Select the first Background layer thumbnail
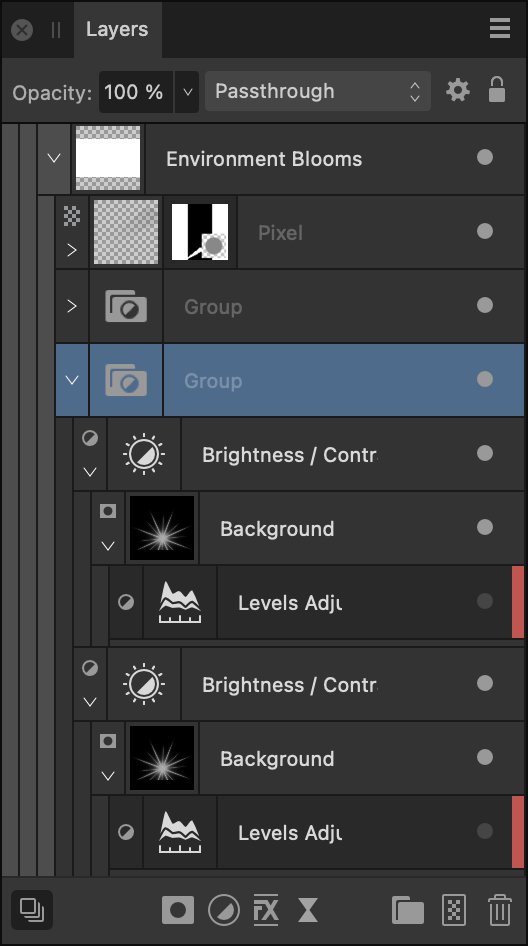The image size is (528, 946). coord(162,528)
